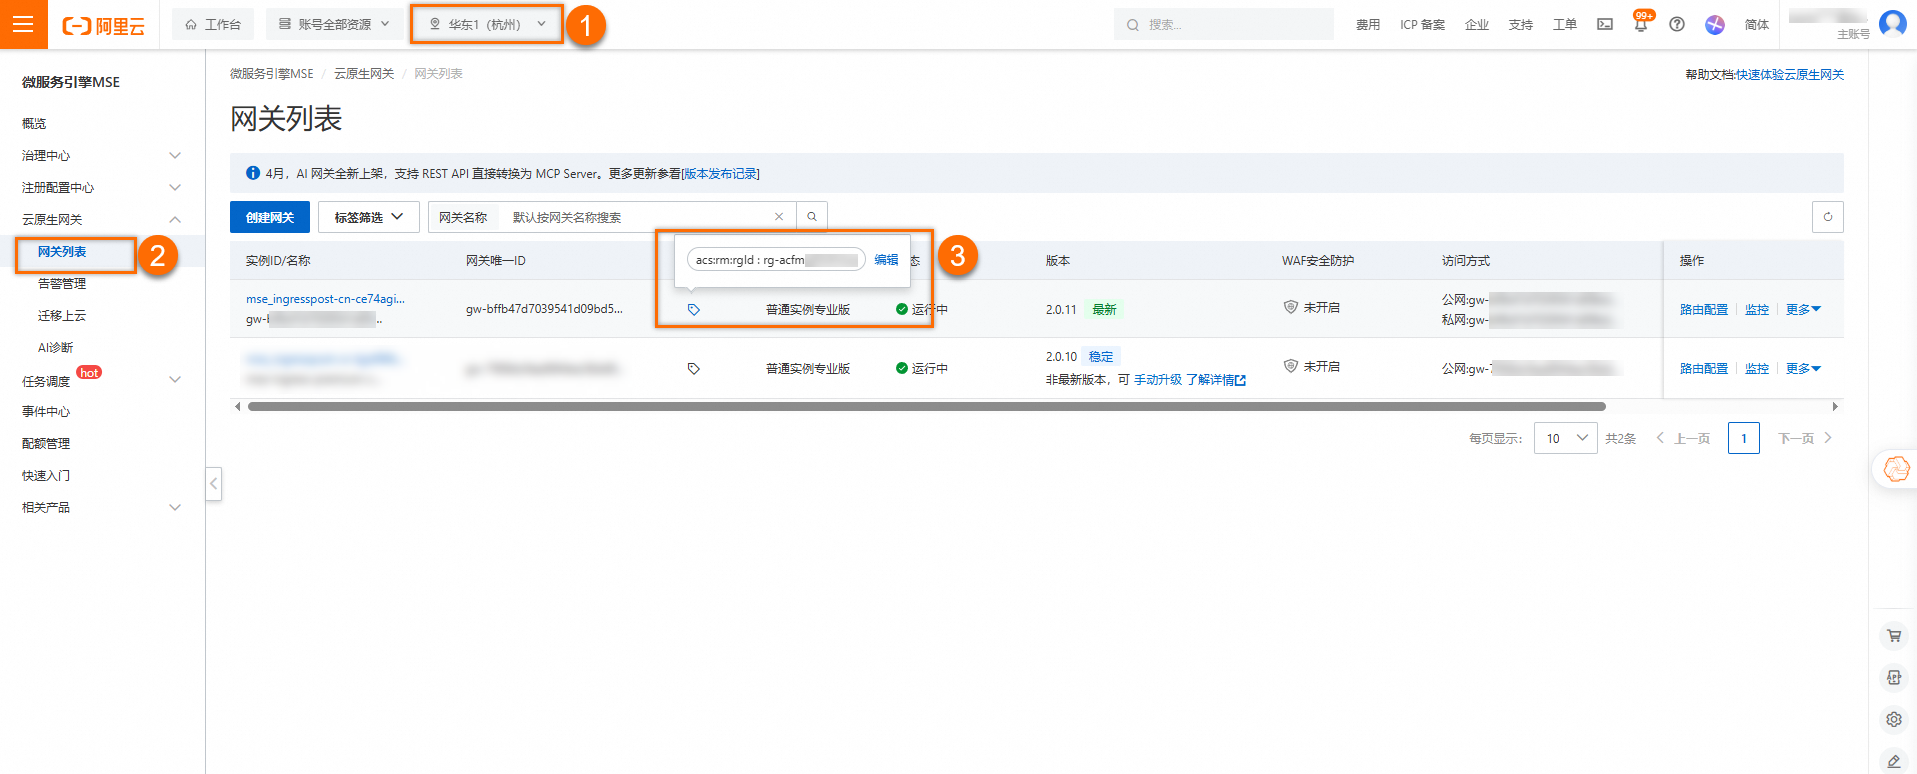The image size is (1917, 774).
Task: Refresh the gateway list
Action: pyautogui.click(x=1828, y=217)
